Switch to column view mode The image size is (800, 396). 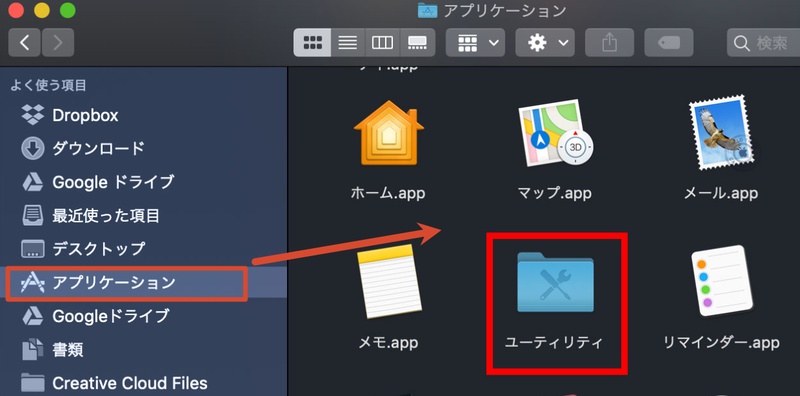[x=383, y=42]
